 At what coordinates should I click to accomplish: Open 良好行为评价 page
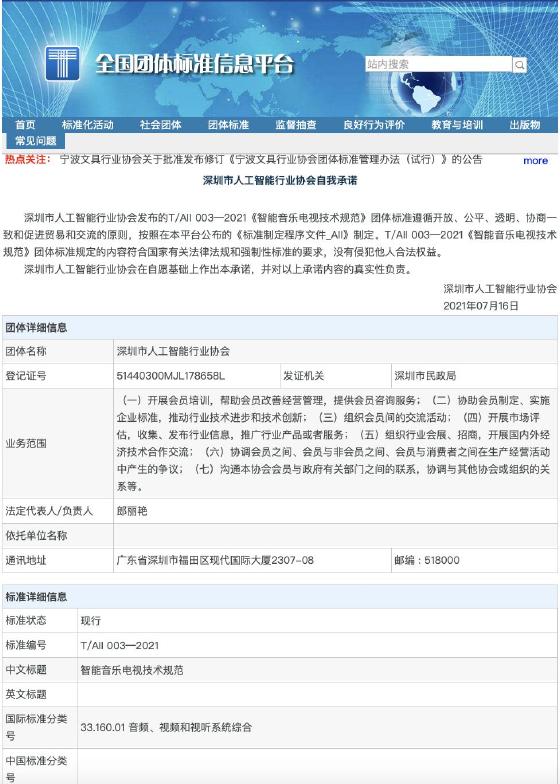[x=374, y=125]
